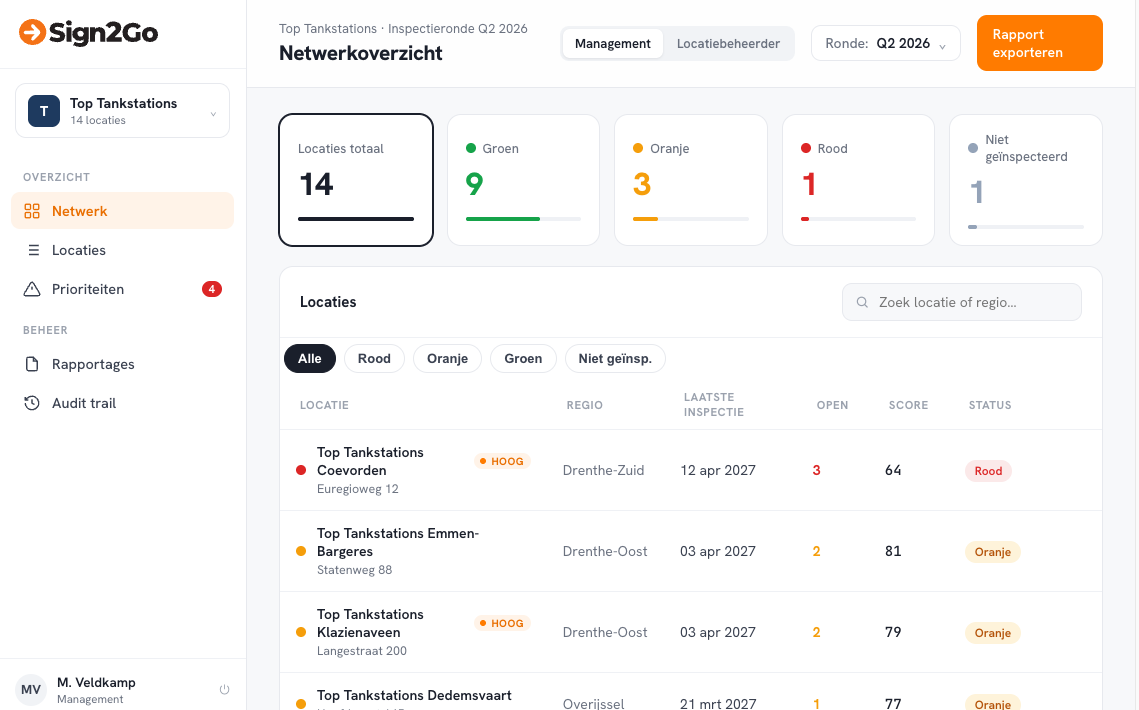Open Top Tankstations Emmen-Bargeres location
Screen dimensions: 1139x710
691,552
